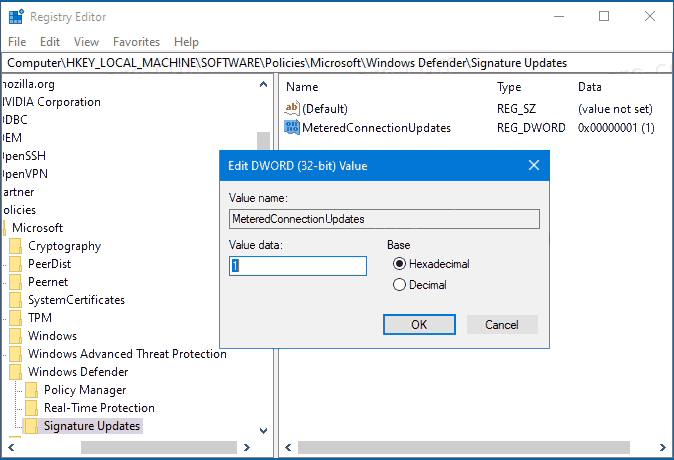Select the (Default) value name
674x460 pixels.
(x=325, y=108)
